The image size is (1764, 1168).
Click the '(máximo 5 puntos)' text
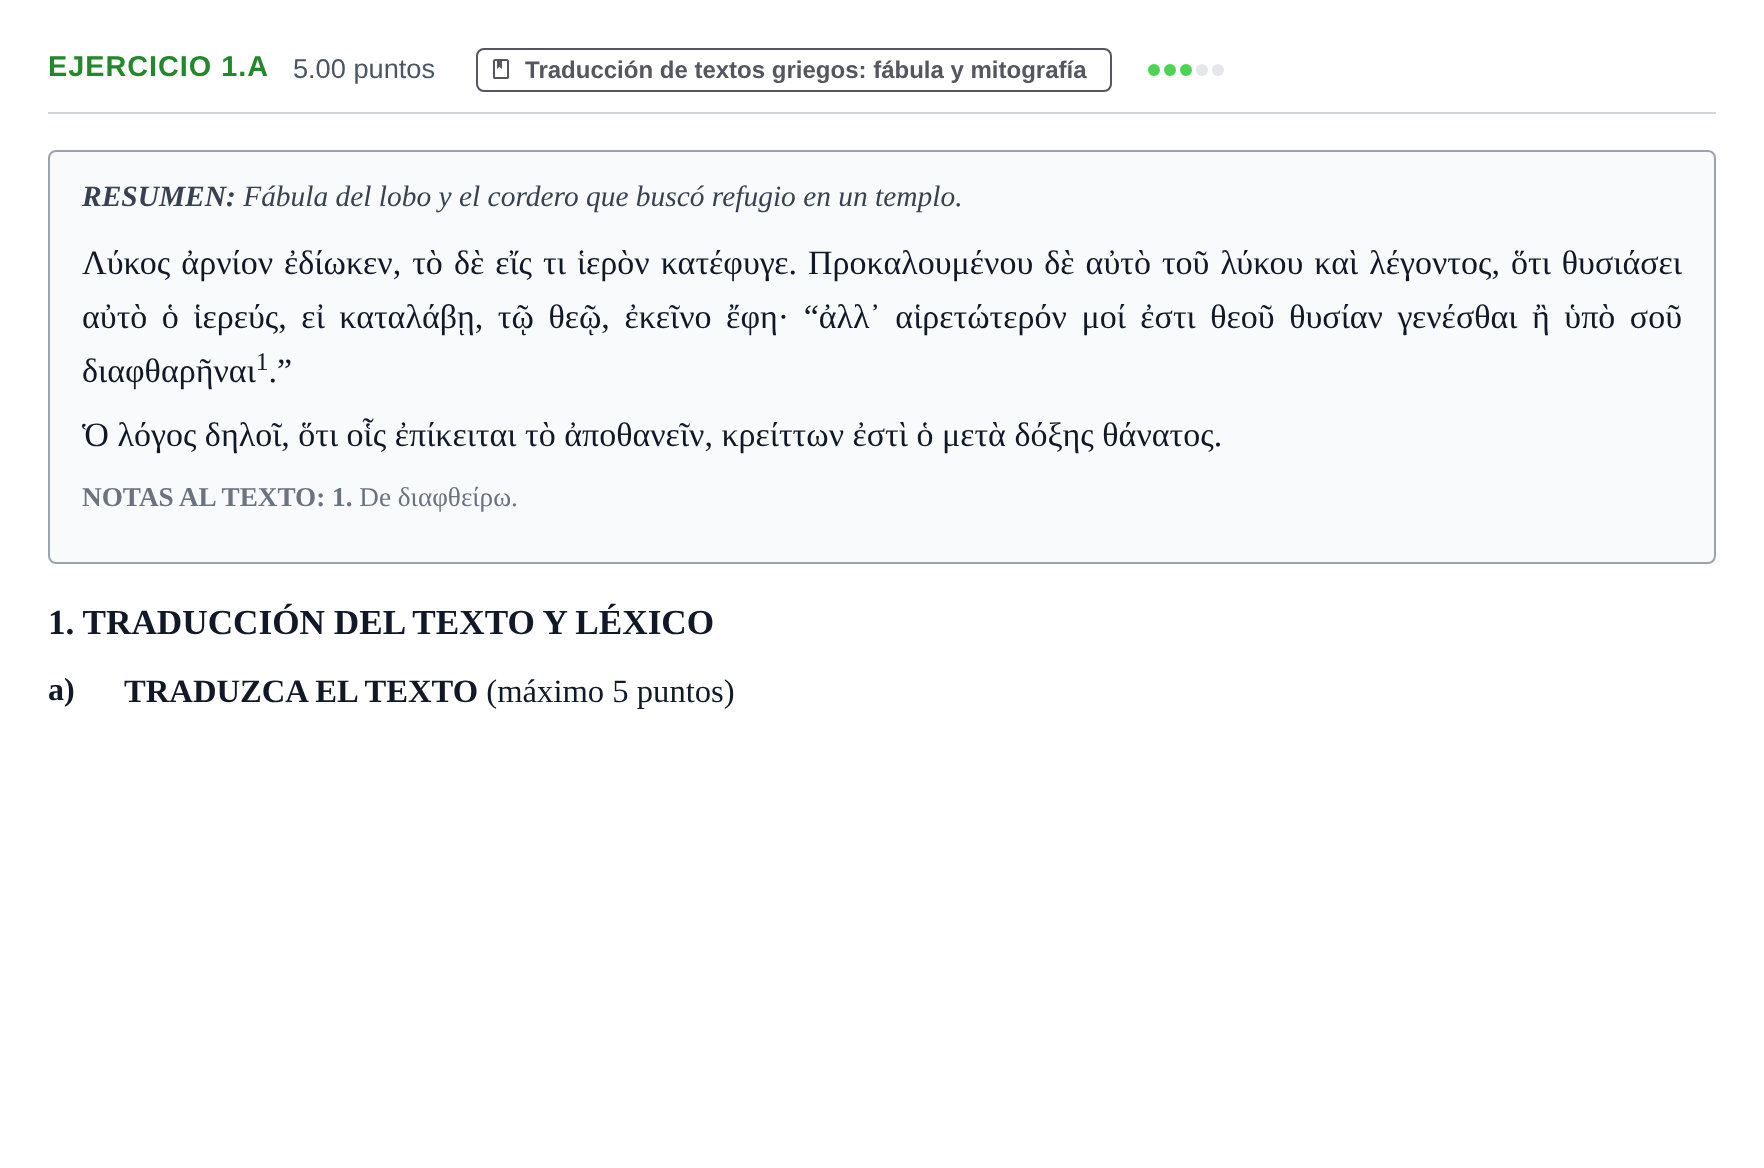(610, 692)
